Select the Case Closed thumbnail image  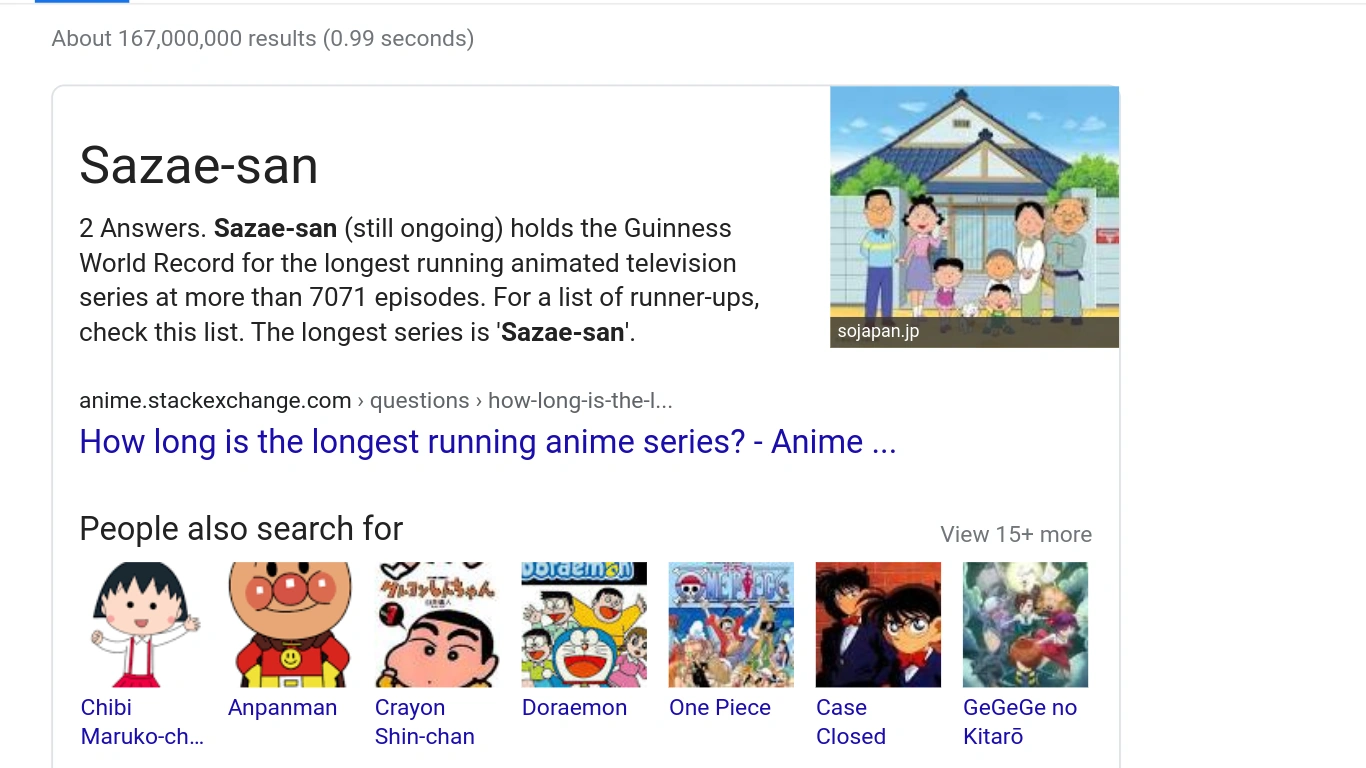[878, 624]
